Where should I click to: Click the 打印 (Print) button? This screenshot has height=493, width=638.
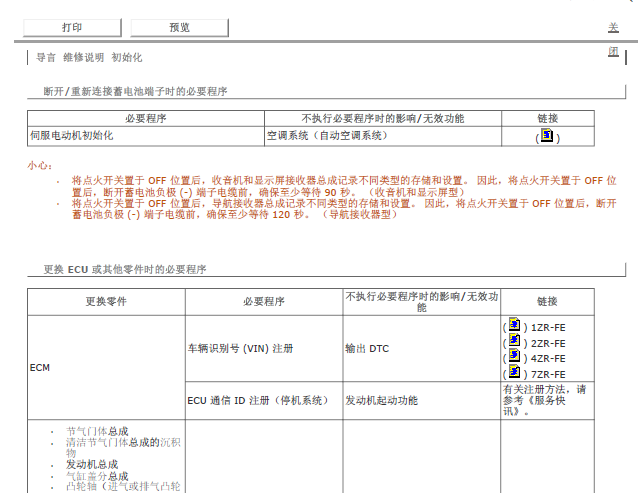click(72, 28)
